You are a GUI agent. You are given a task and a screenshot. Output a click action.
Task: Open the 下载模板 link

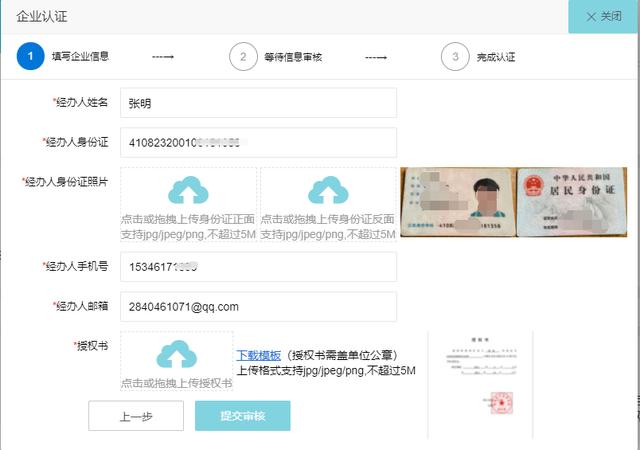pos(258,355)
